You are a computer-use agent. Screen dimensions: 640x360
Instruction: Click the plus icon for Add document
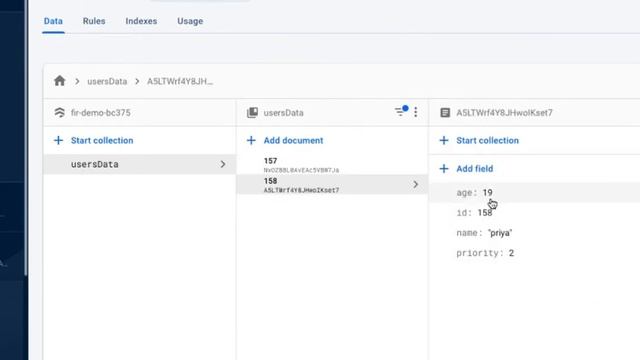(x=251, y=140)
